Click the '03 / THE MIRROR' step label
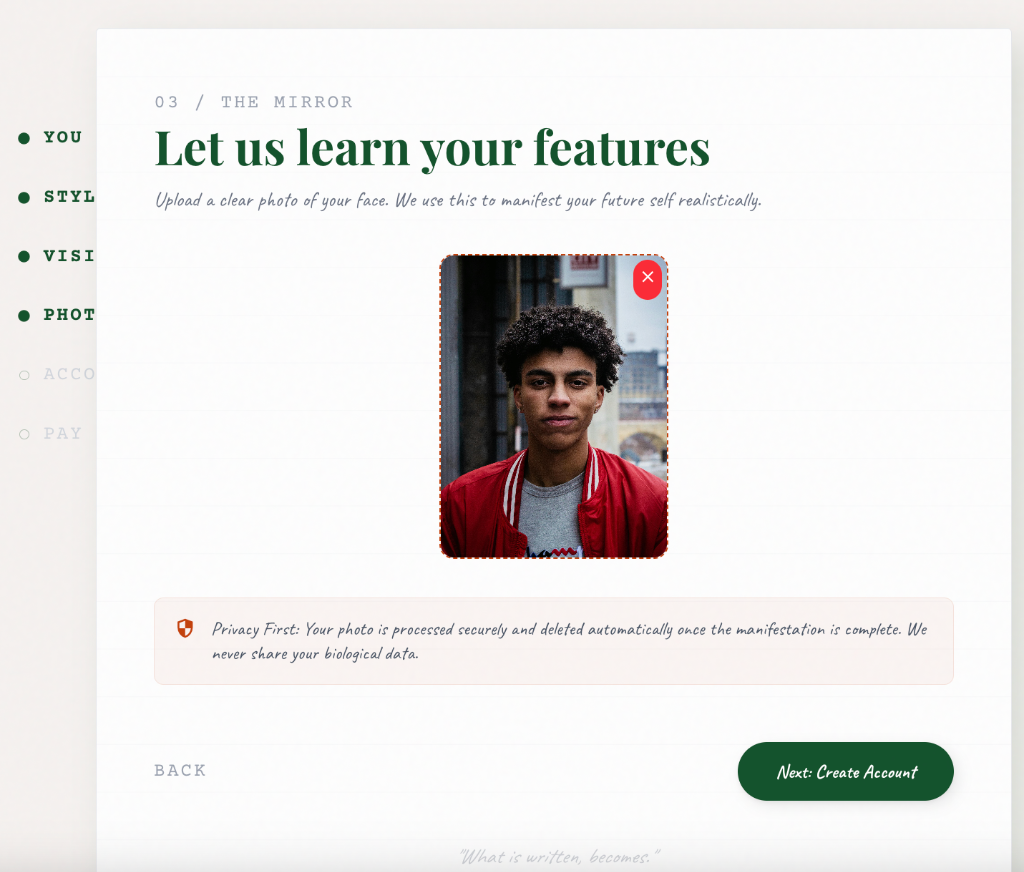 coord(254,102)
